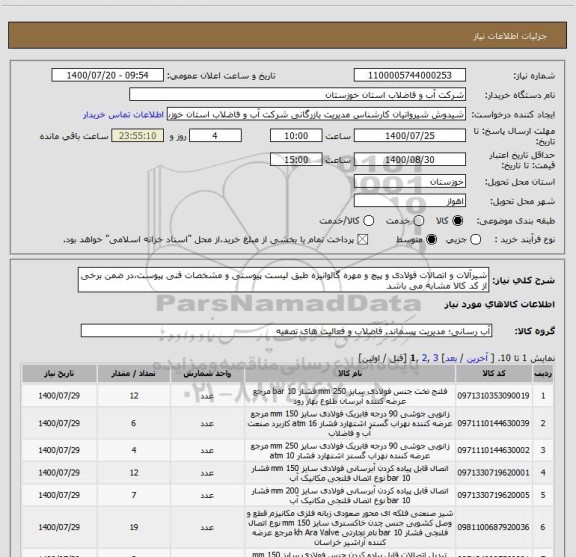
Task: Open اطلاعات تماس خریدار link
Action: click(123, 115)
